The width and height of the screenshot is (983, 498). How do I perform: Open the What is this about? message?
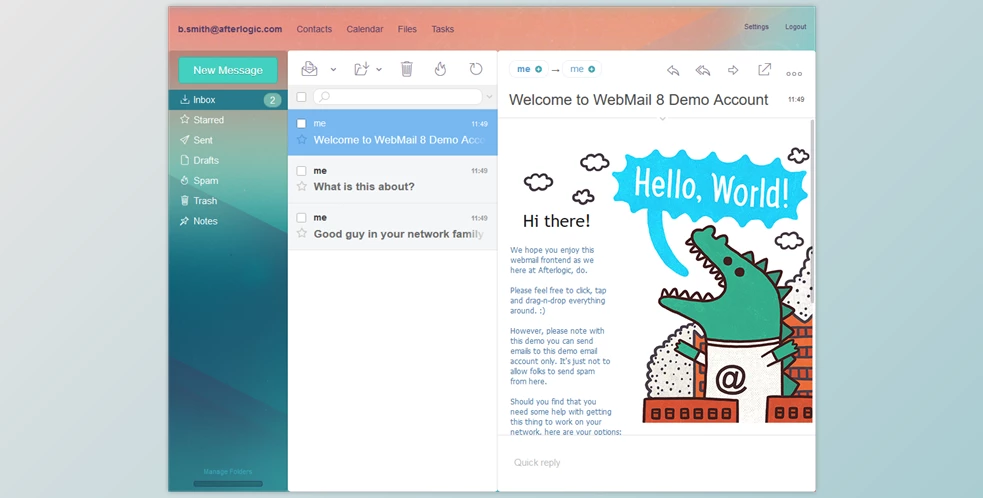[x=392, y=179]
